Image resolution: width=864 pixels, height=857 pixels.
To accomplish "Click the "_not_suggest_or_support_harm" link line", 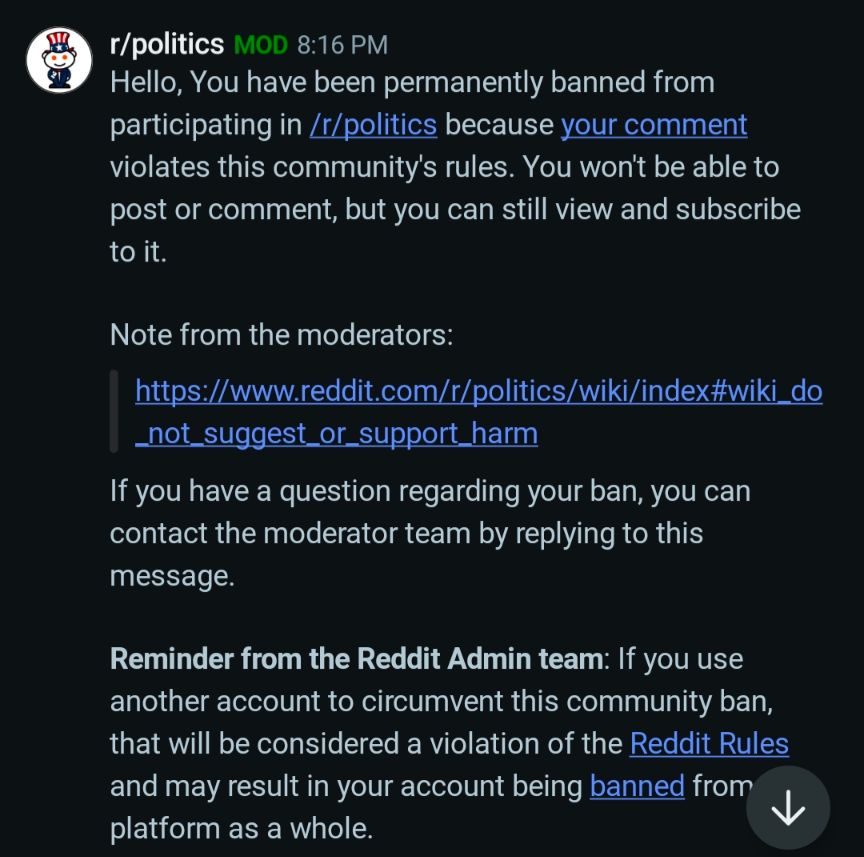I will pos(336,434).
